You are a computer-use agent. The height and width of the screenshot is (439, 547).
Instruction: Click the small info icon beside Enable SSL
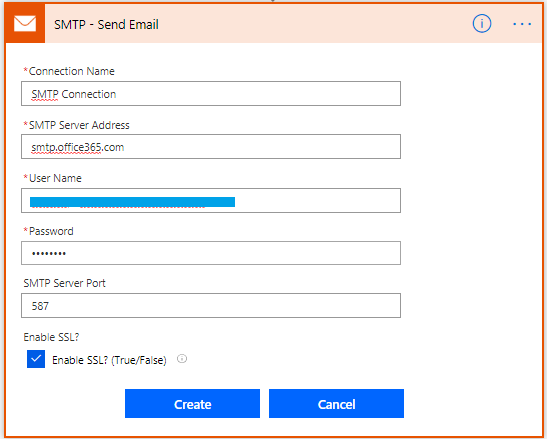click(182, 359)
